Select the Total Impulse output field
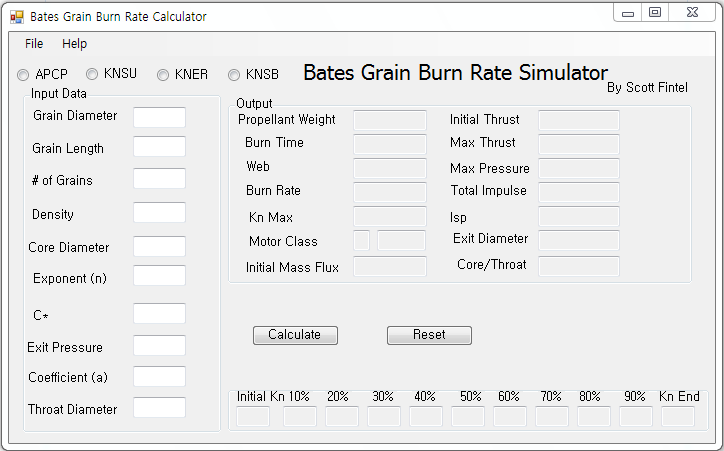Viewport: 724px width, 451px height. 579,192
